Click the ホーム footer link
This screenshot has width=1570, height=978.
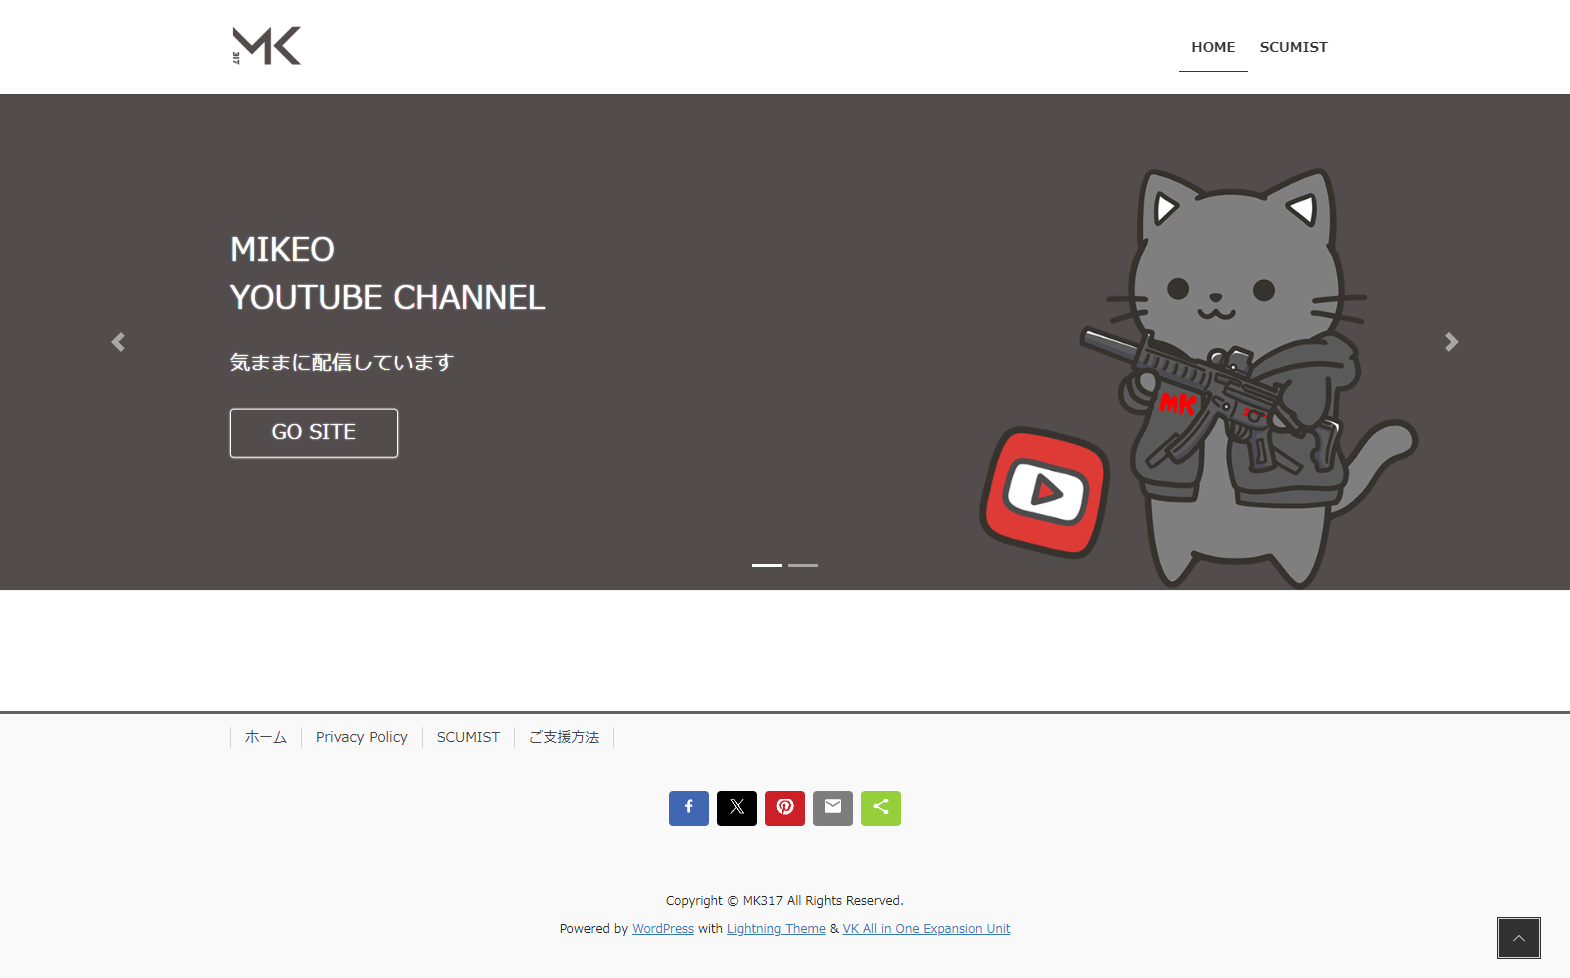point(265,737)
